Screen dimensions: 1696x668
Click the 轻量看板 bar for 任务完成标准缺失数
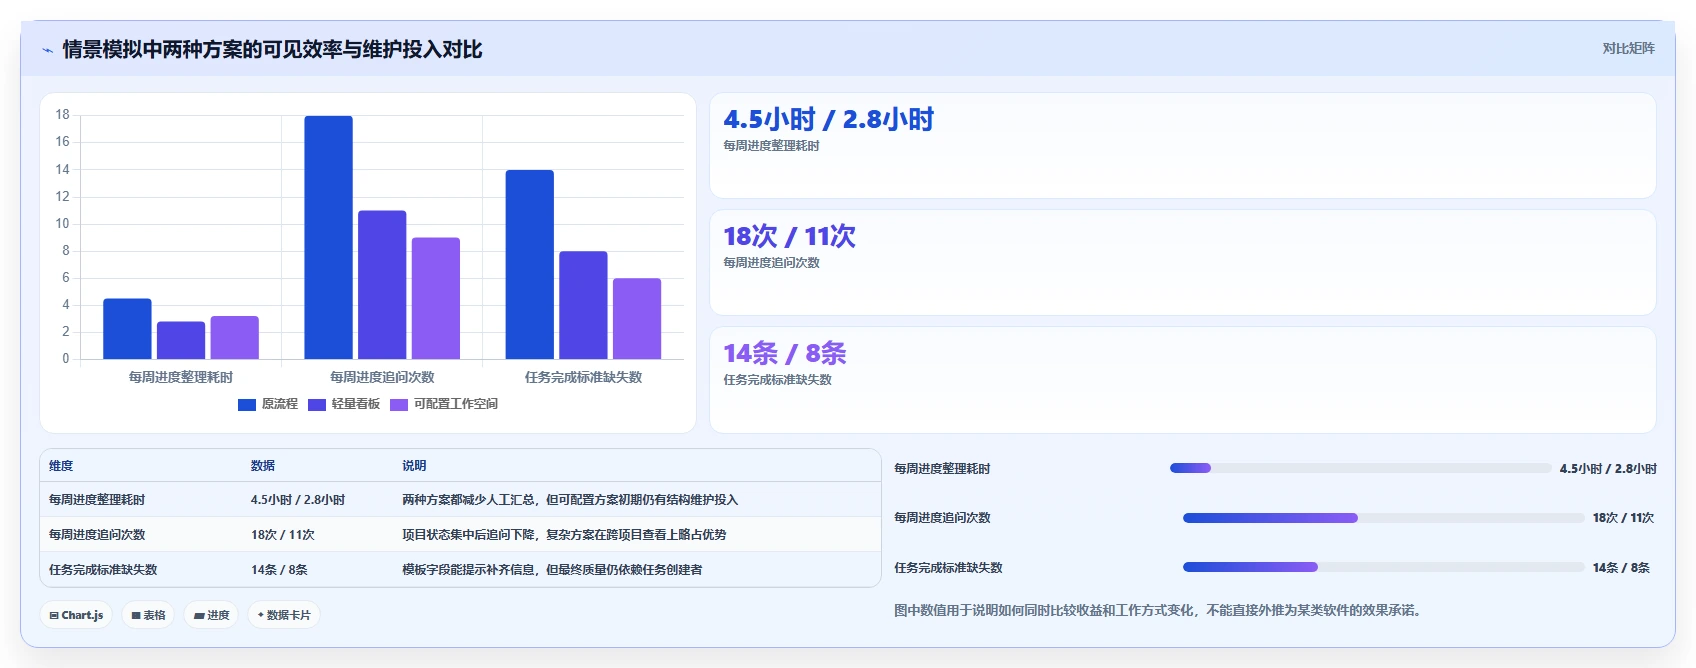coord(583,305)
